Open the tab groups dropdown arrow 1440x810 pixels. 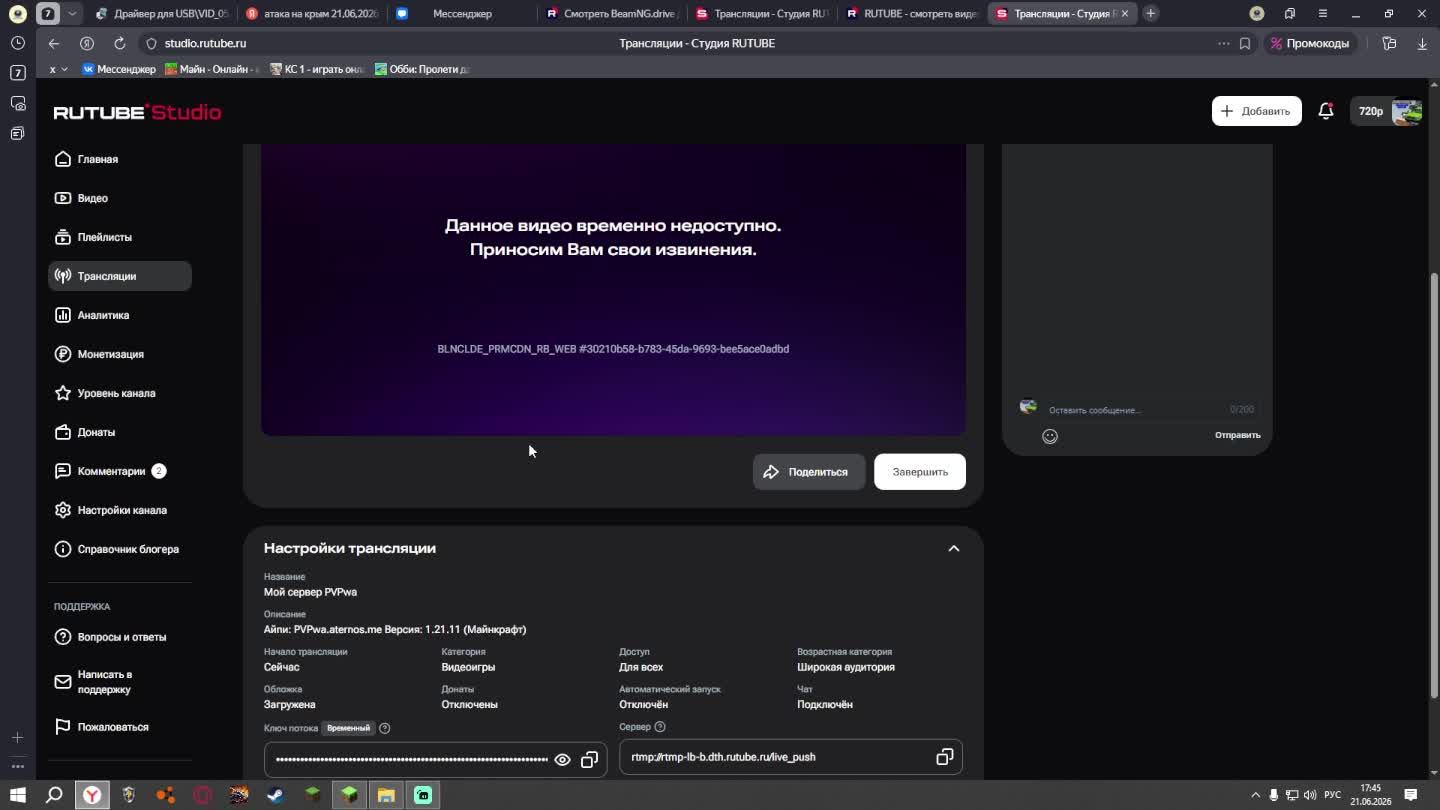pyautogui.click(x=72, y=14)
